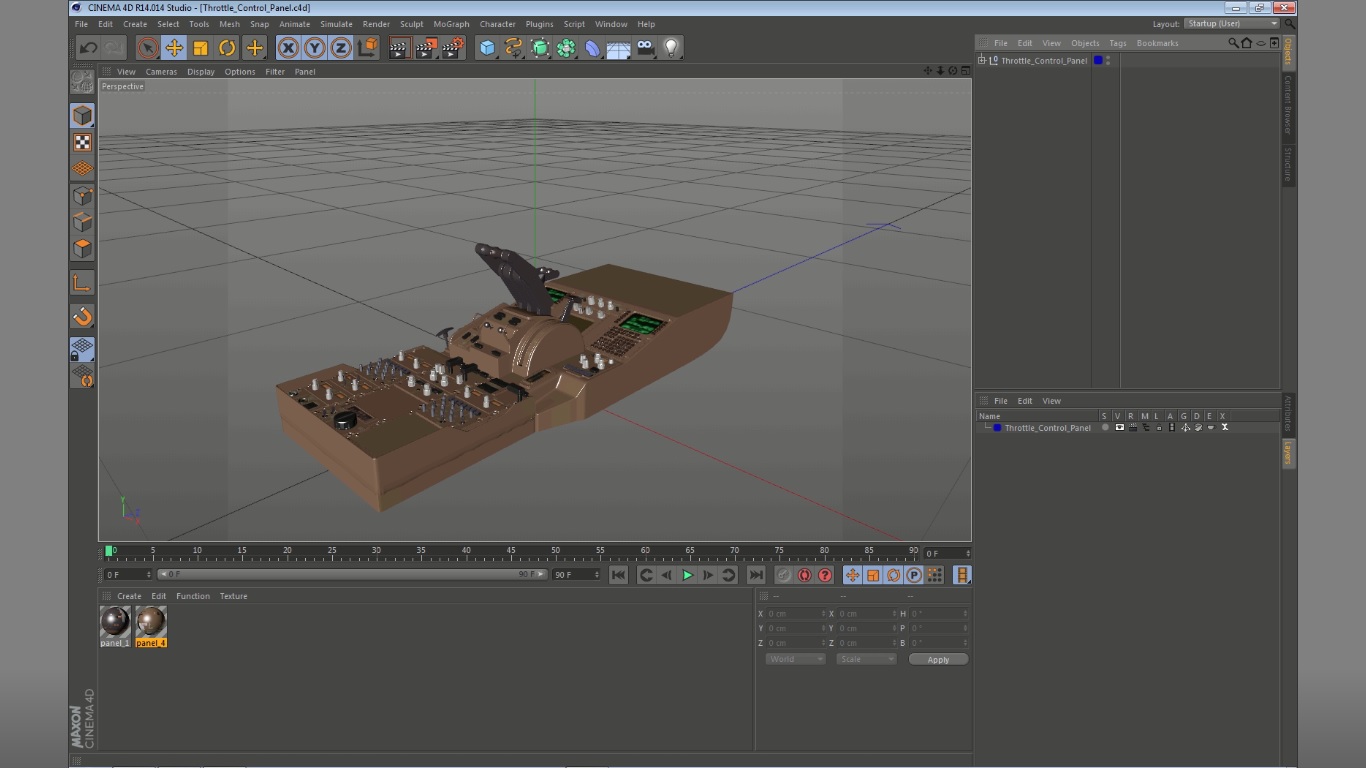Go to end of animation
The height and width of the screenshot is (768, 1366).
point(756,575)
